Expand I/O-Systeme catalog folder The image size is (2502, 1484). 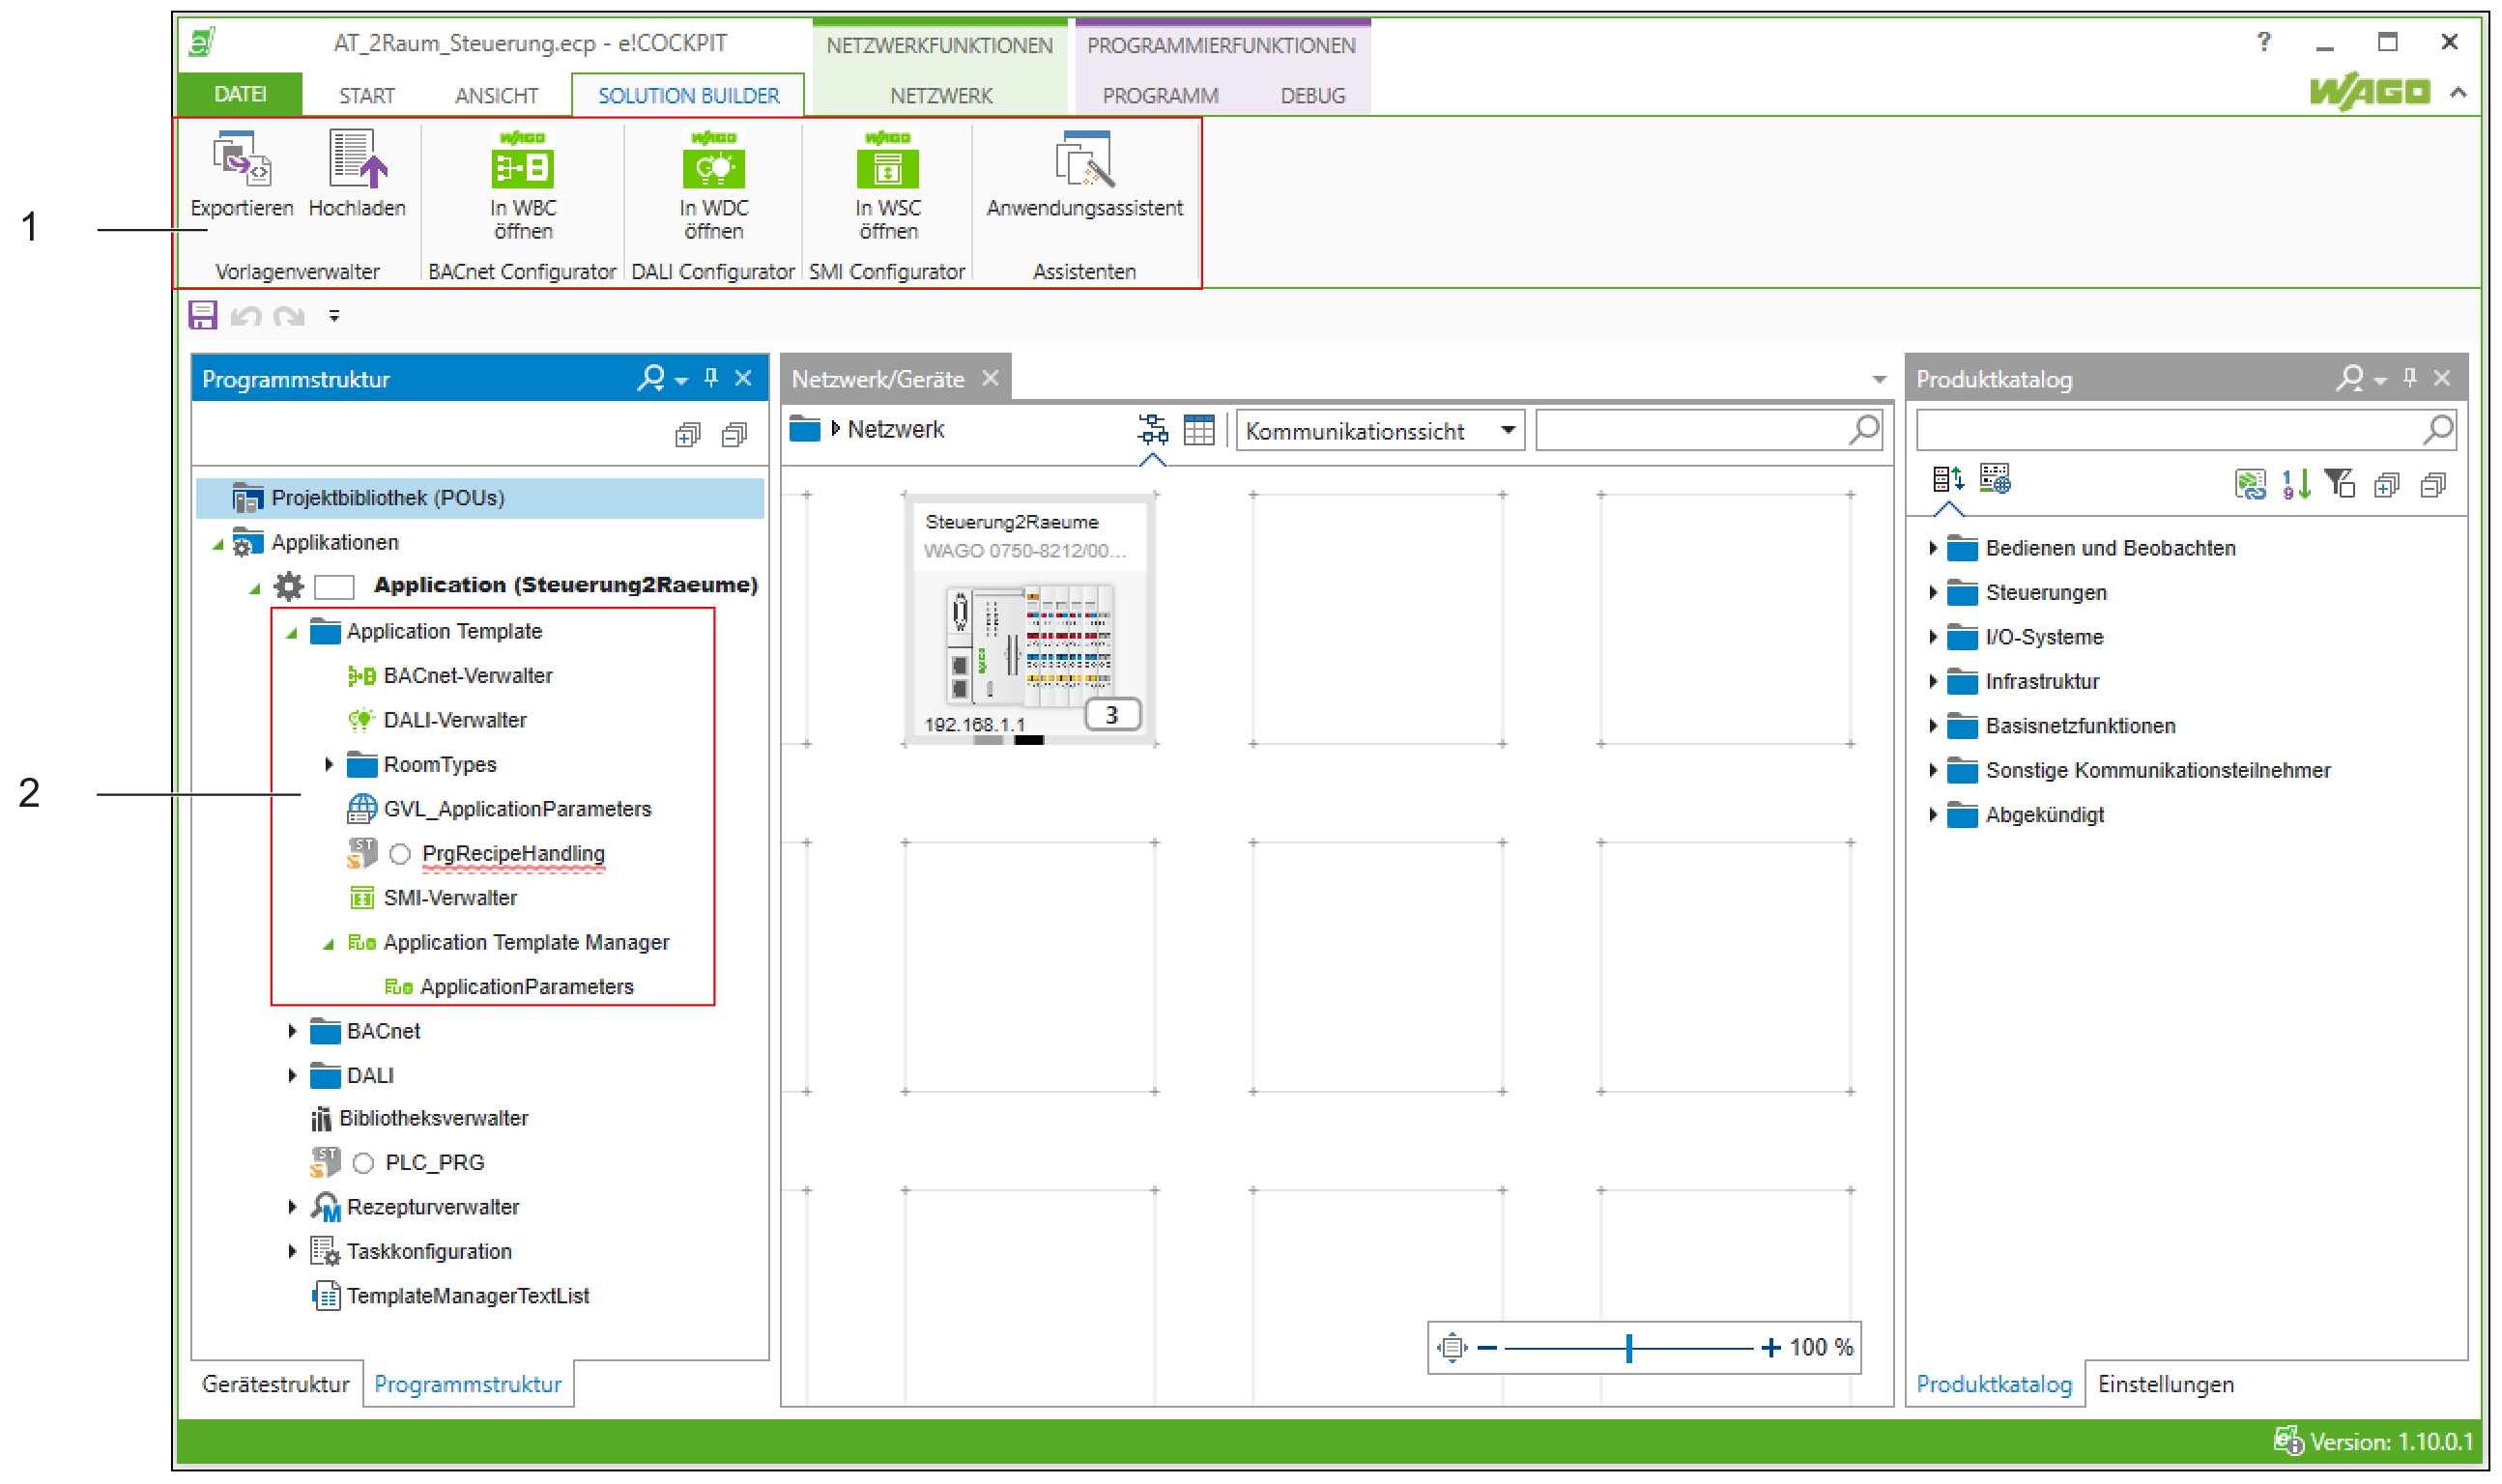click(1932, 637)
